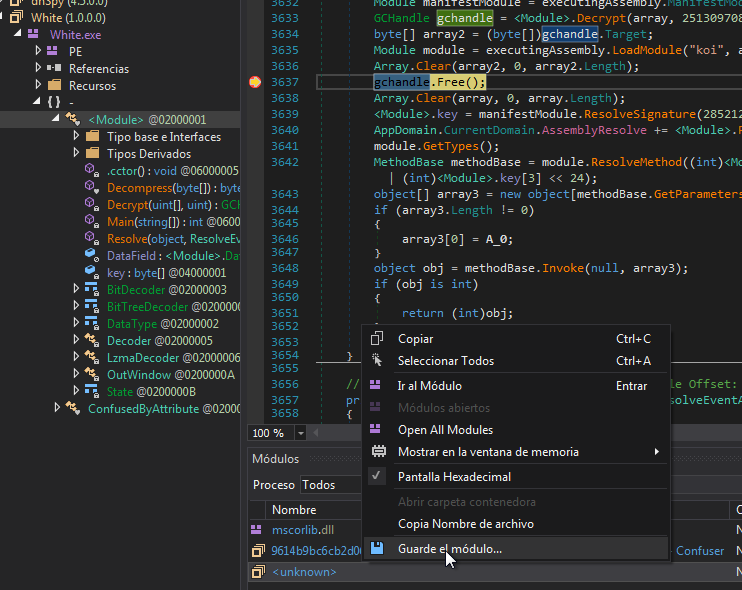This screenshot has height=590, width=742.
Task: Click the LoadModule call on line 3635
Action: click(x=646, y=50)
